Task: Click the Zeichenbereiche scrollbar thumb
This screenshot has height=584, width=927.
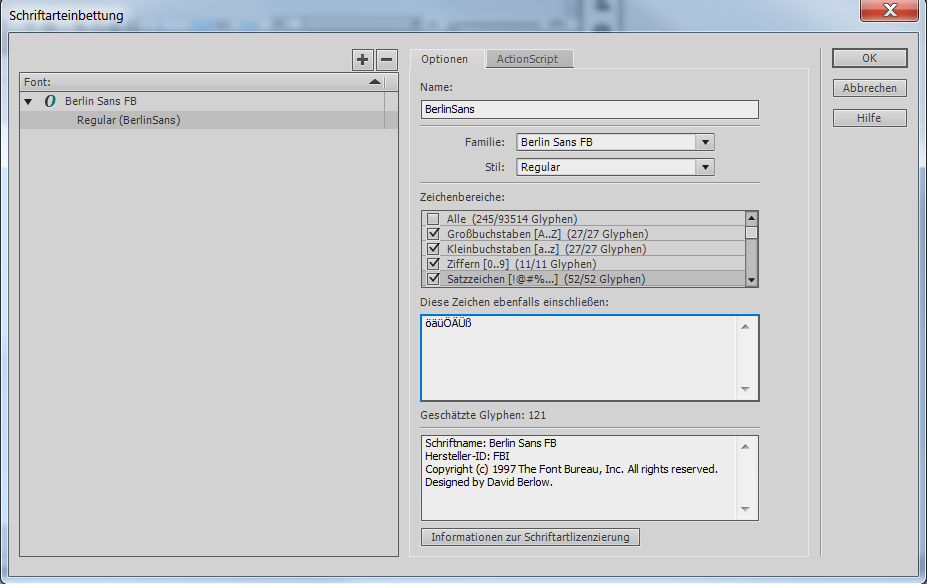Action: point(751,232)
